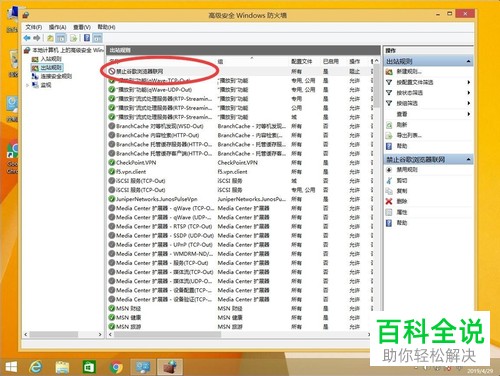Click the rules list horizontal scrollbar
This screenshot has height=376, width=500.
[167, 334]
